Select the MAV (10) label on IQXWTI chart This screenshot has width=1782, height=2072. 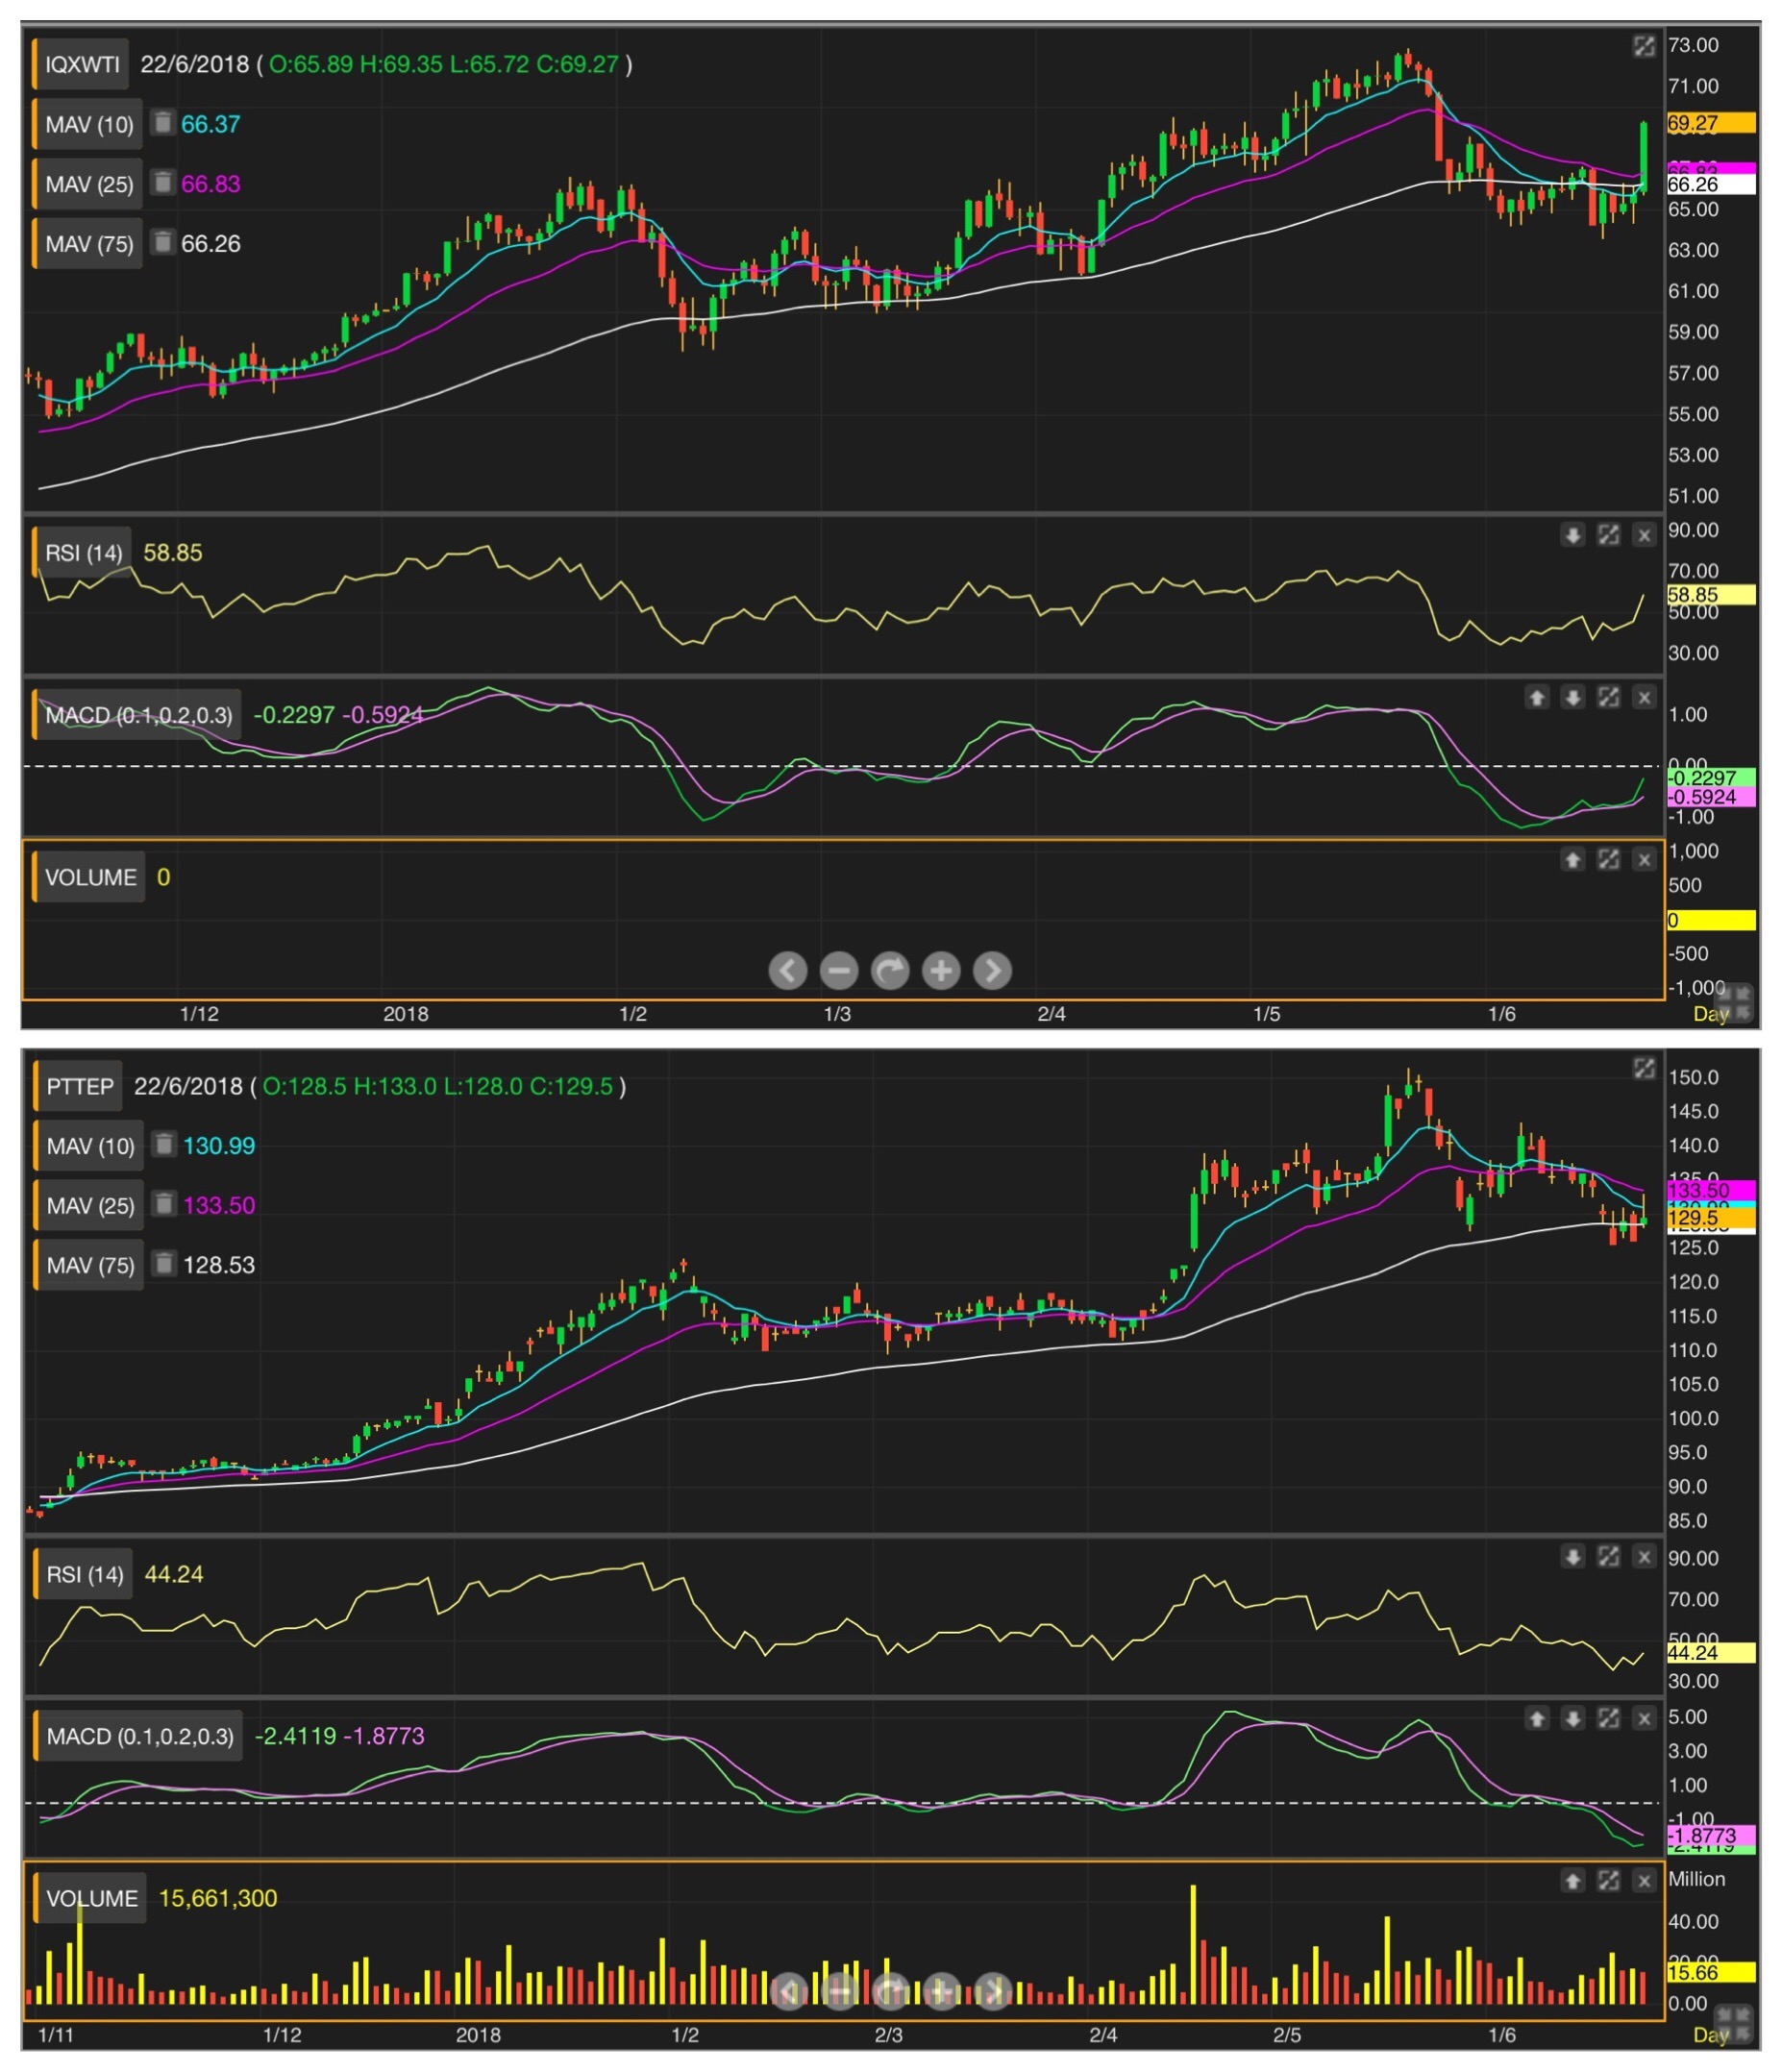[x=88, y=124]
